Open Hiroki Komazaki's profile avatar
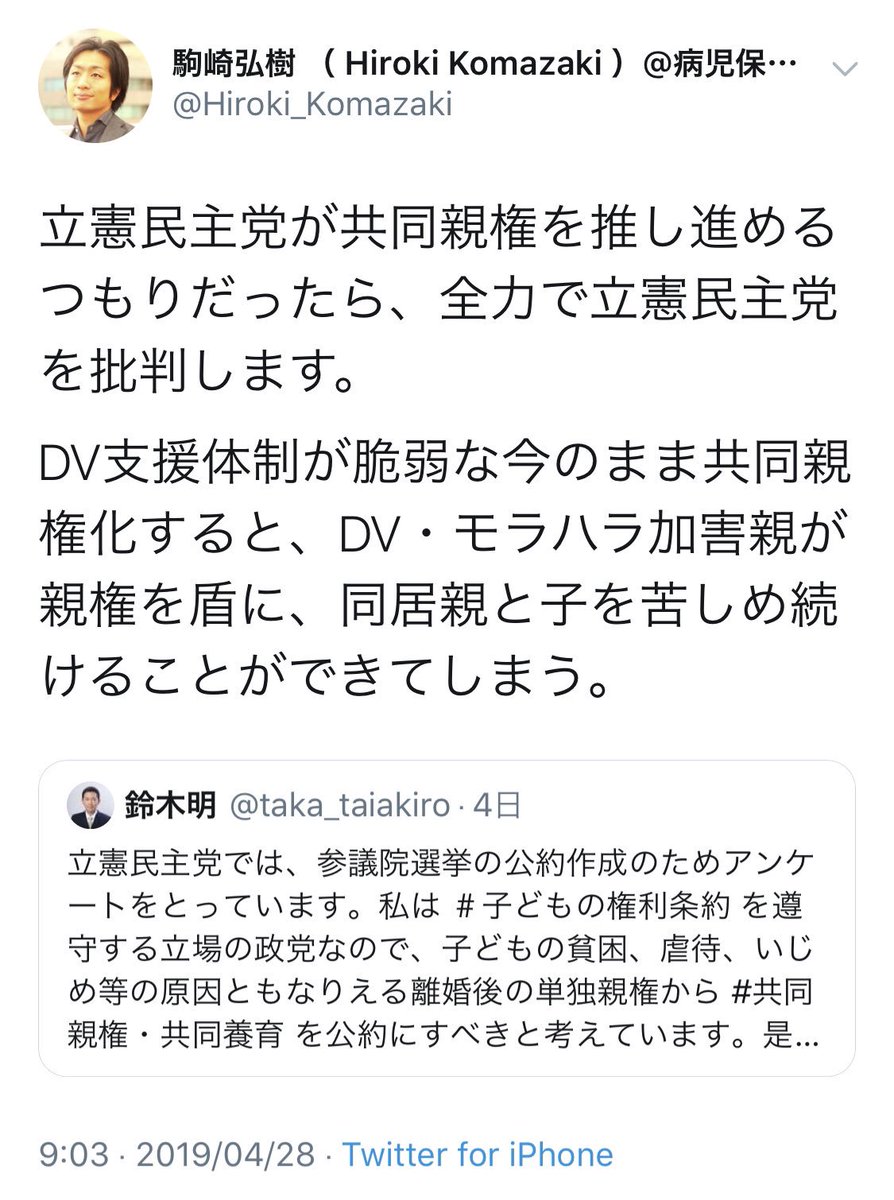The width and height of the screenshot is (894, 1200). tap(94, 85)
